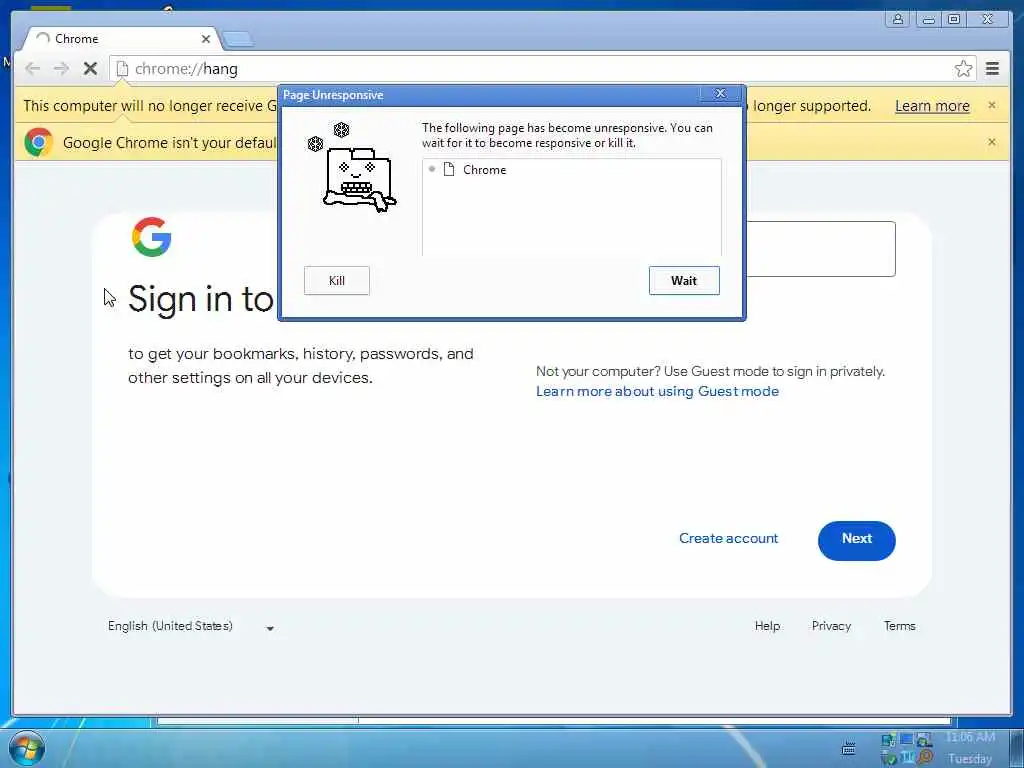Click the Chrome user profile button
The image size is (1024, 768).
tap(898, 19)
